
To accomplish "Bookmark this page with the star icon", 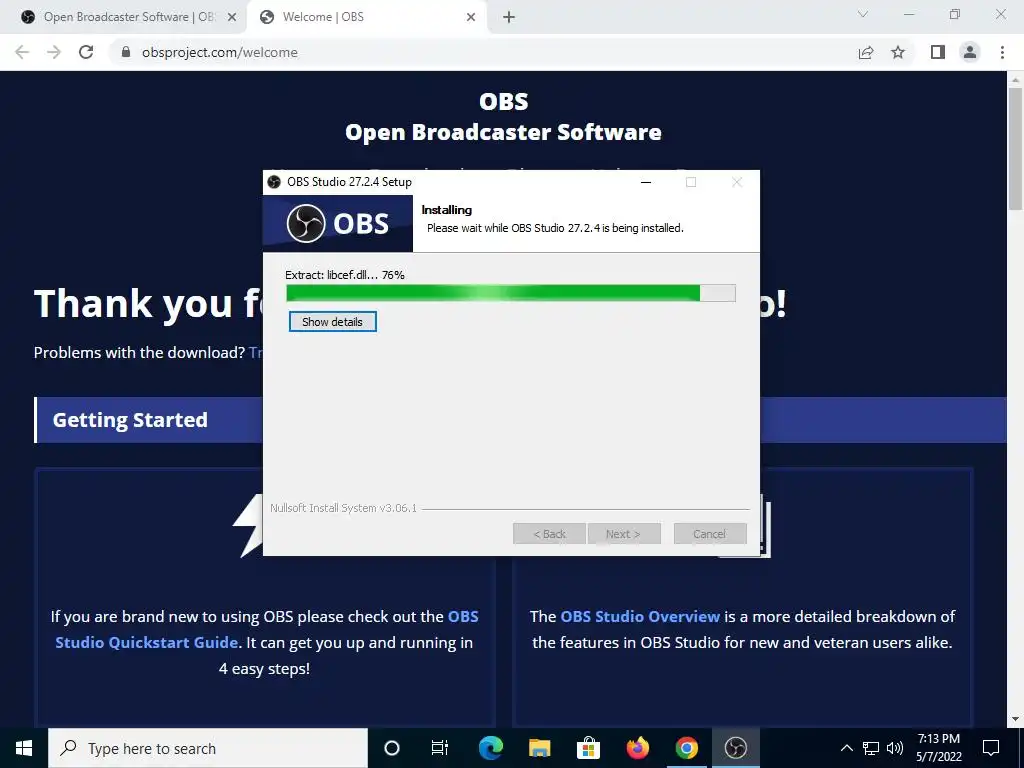I will 899,52.
